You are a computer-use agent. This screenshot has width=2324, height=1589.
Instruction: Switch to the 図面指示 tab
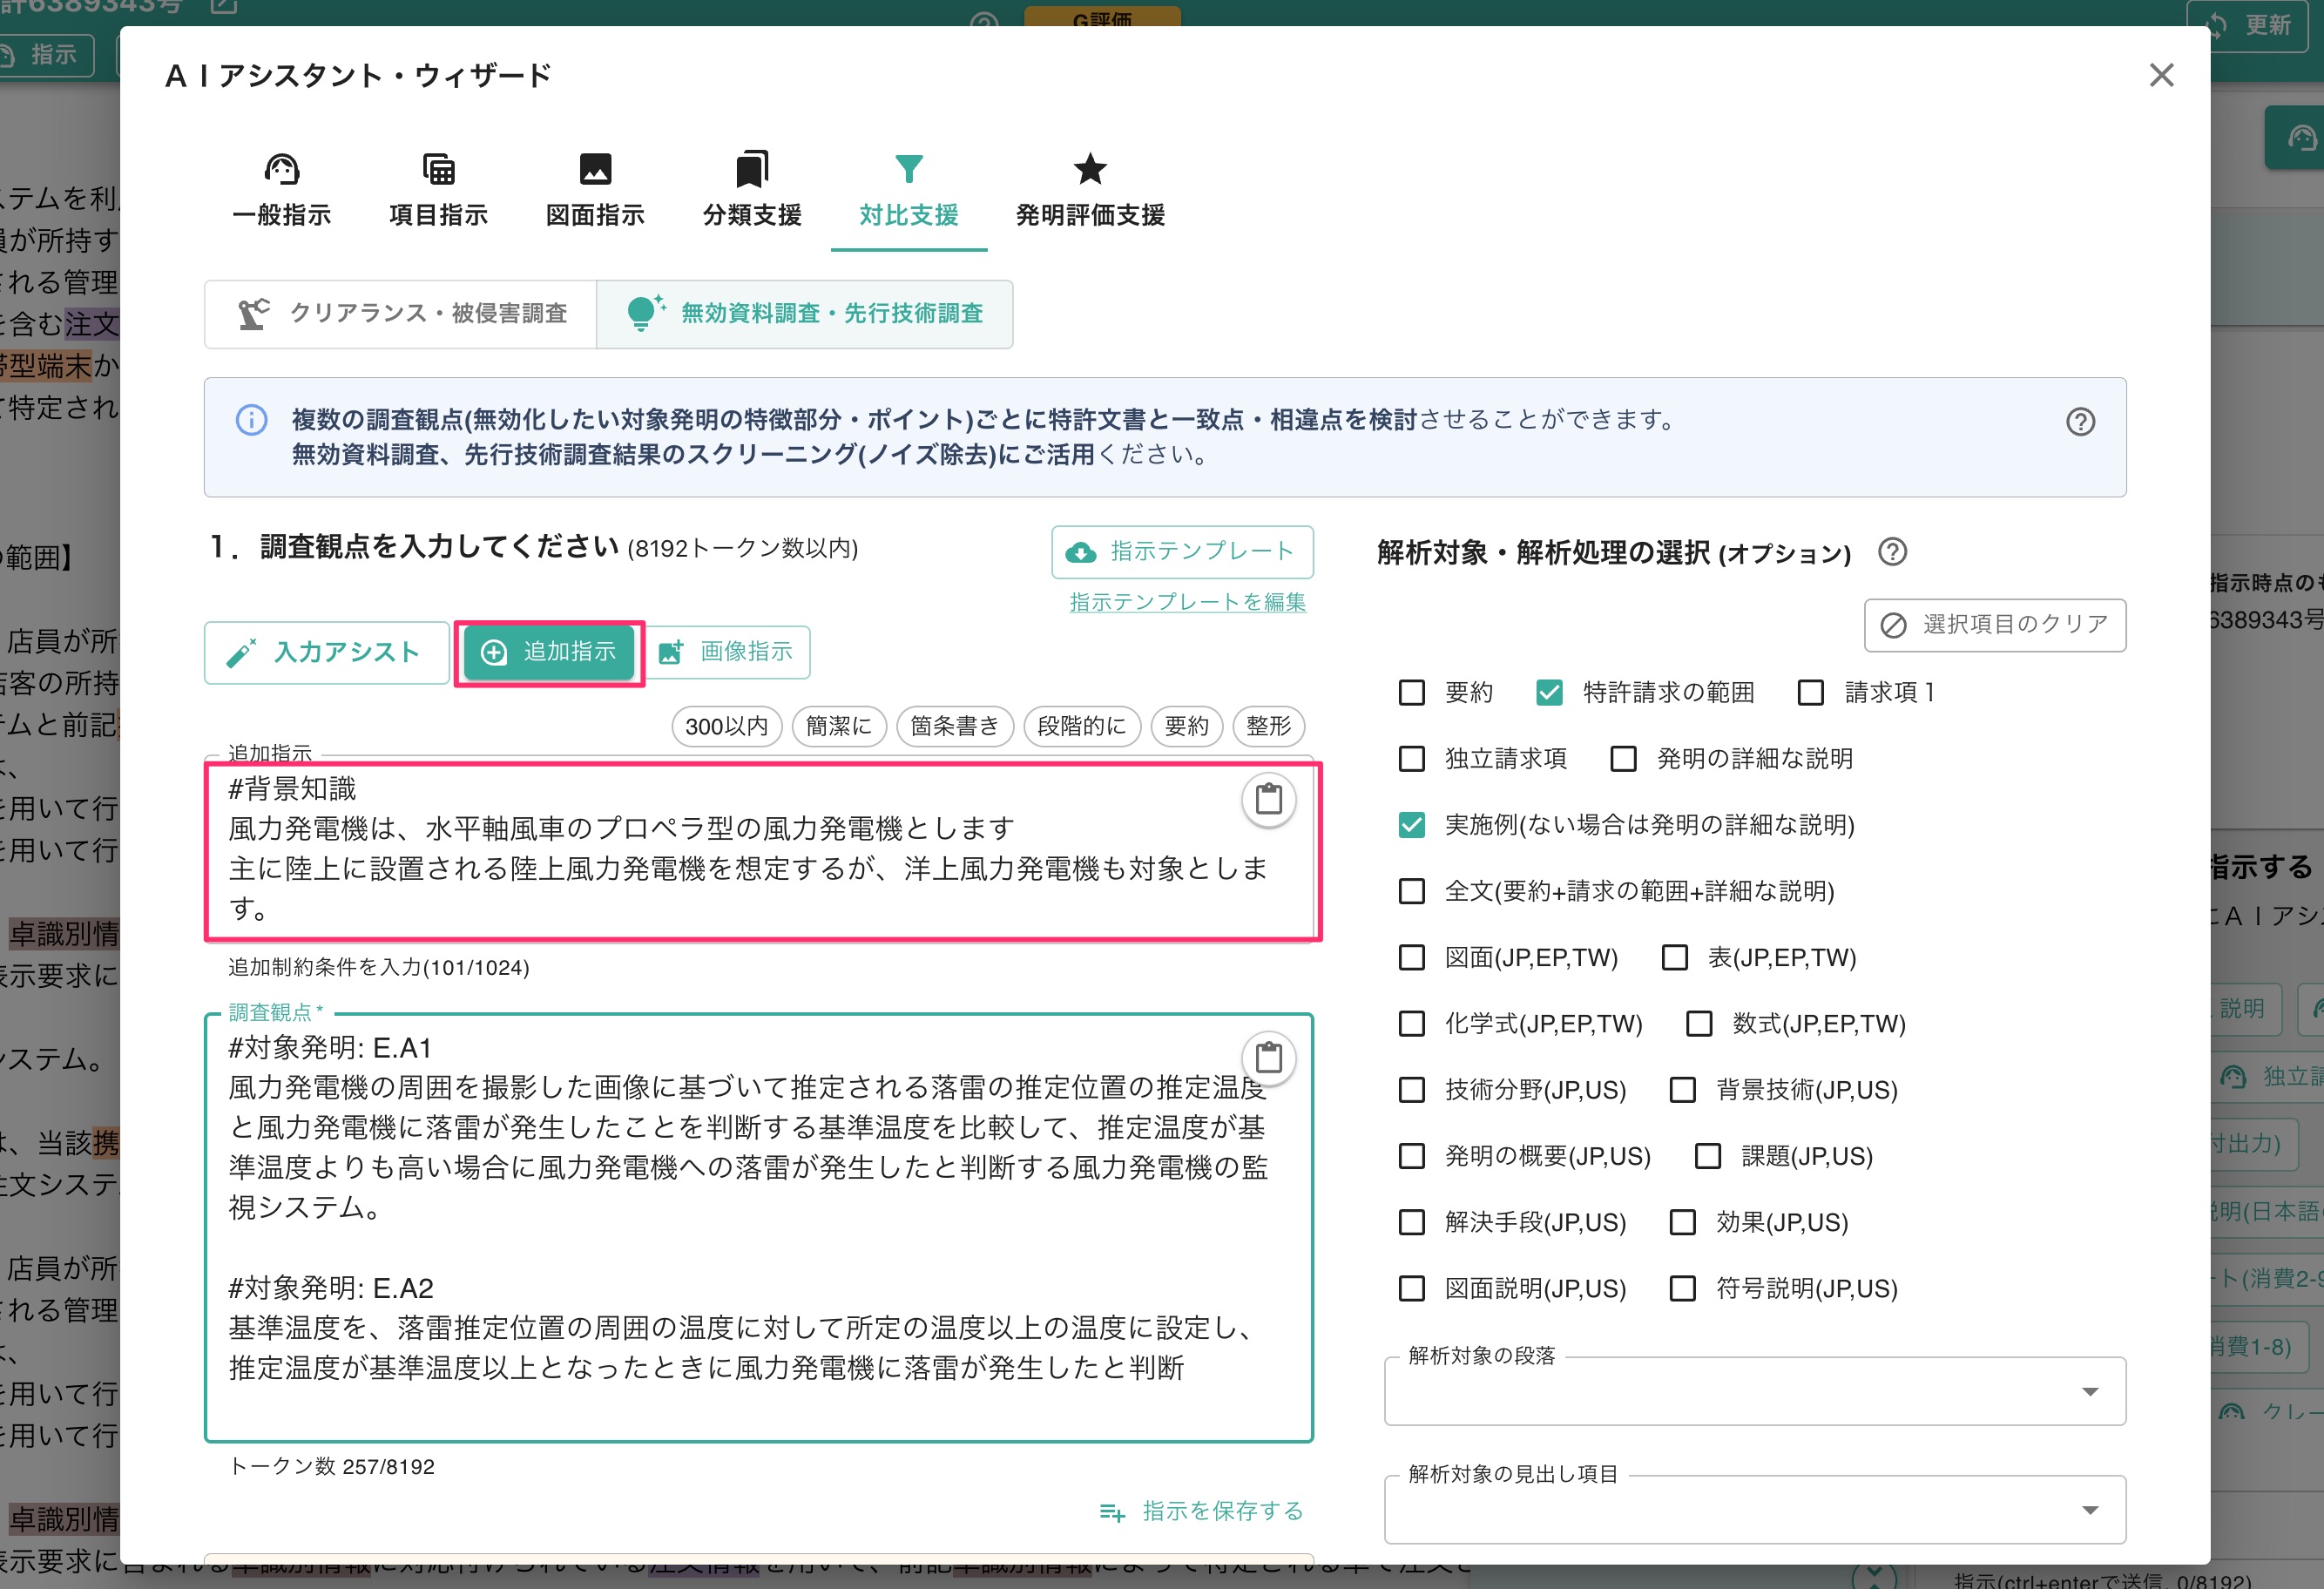(x=595, y=191)
